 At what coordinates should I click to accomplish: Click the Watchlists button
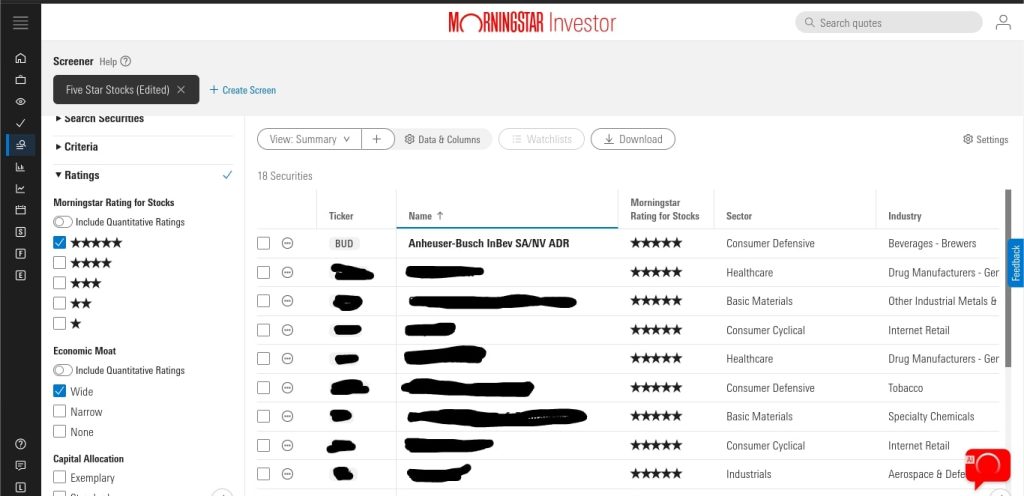coord(541,139)
